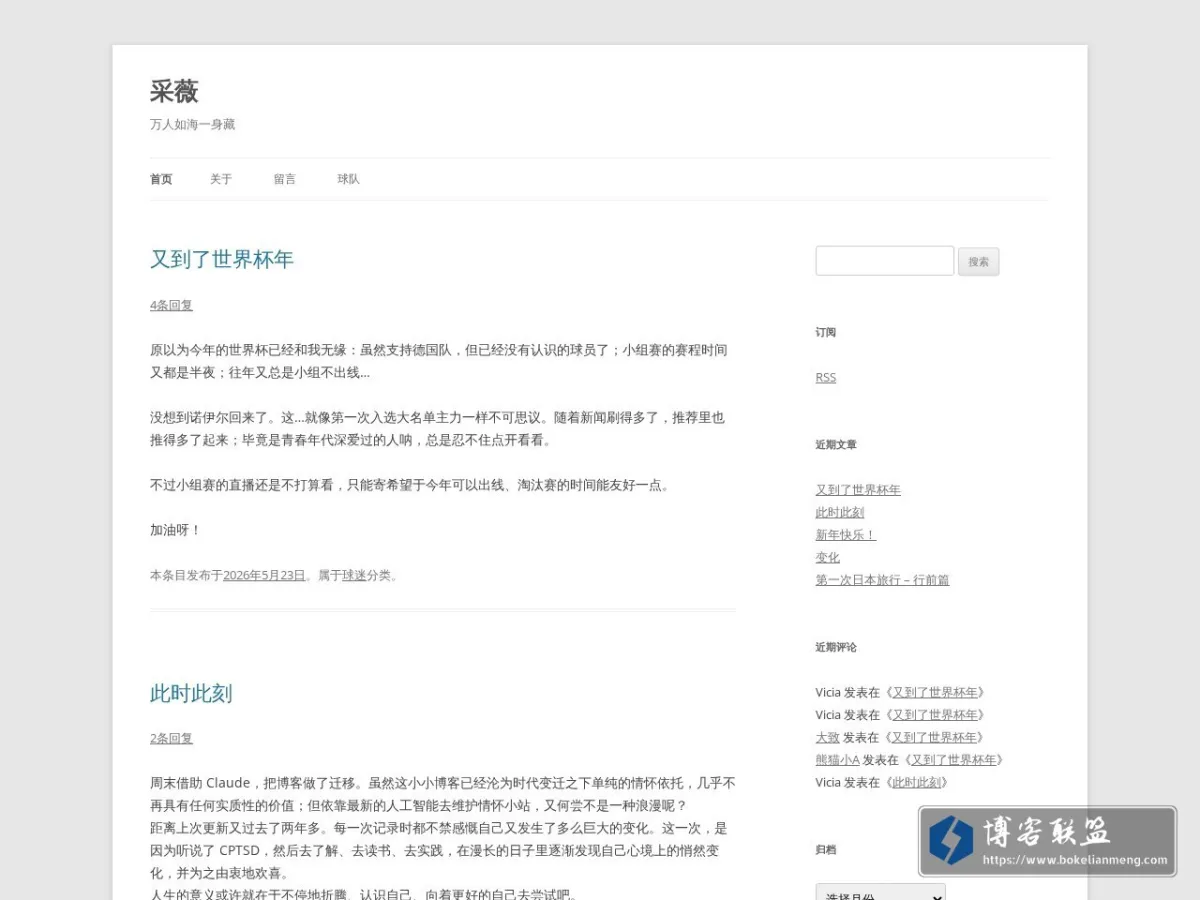The width and height of the screenshot is (1200, 900).
Task: Open 《又到了世界杯年》 in 熊猫小A's comment row
Action: tap(954, 760)
